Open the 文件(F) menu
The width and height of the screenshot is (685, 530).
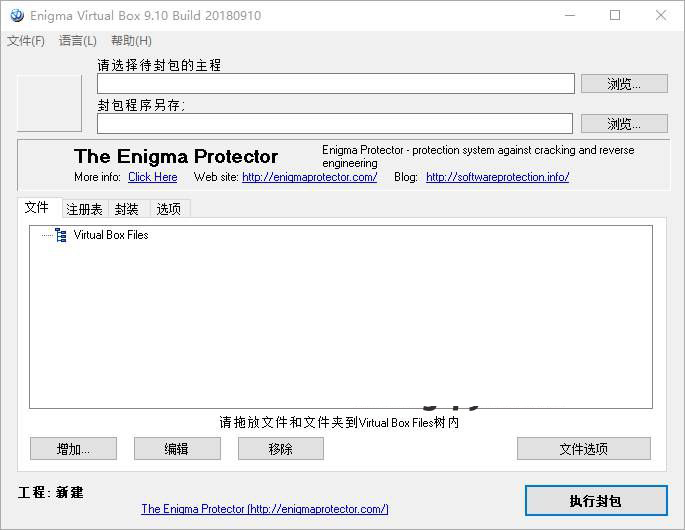pyautogui.click(x=26, y=41)
